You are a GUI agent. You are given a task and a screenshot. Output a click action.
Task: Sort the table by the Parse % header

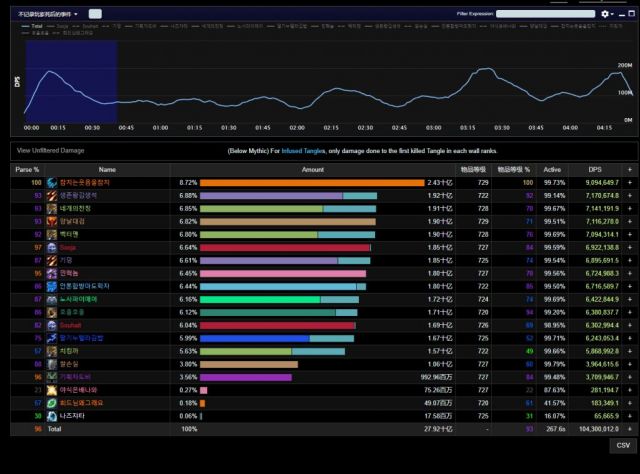coord(28,170)
